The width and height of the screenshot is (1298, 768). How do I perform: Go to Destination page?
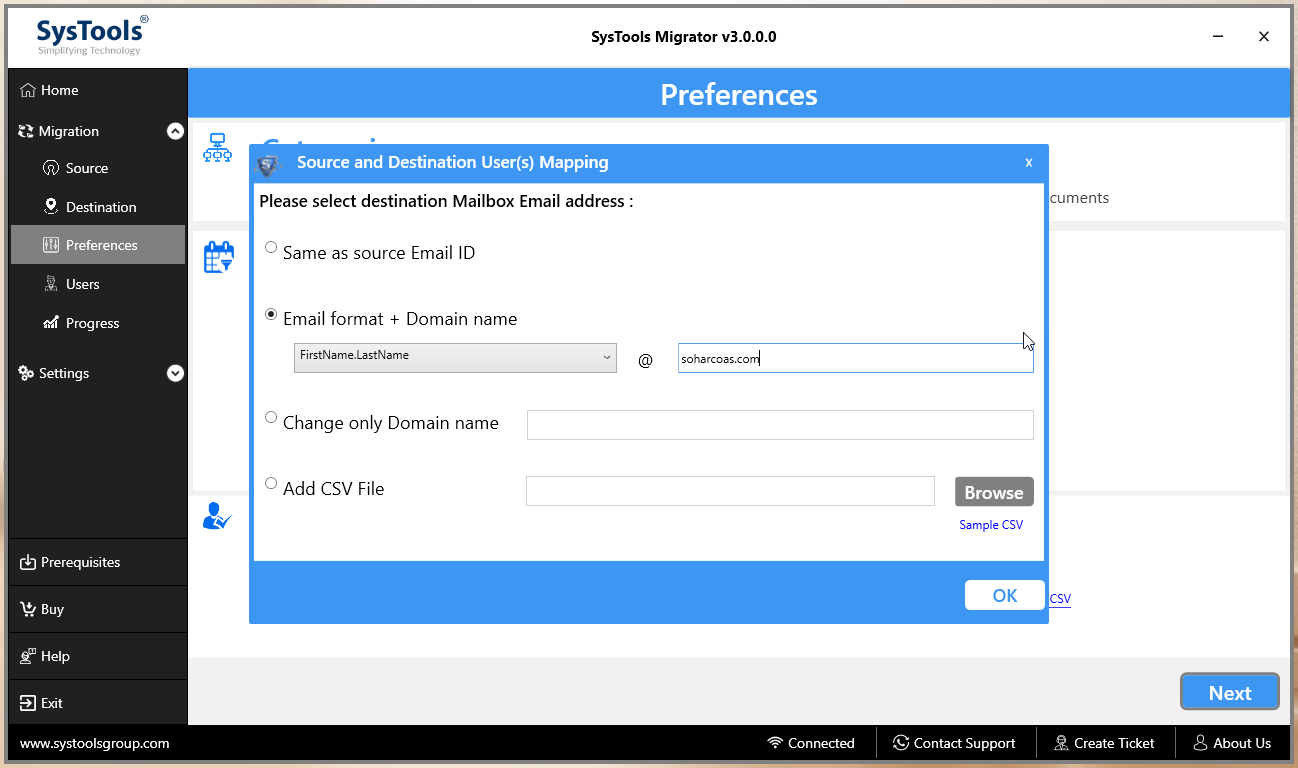98,207
